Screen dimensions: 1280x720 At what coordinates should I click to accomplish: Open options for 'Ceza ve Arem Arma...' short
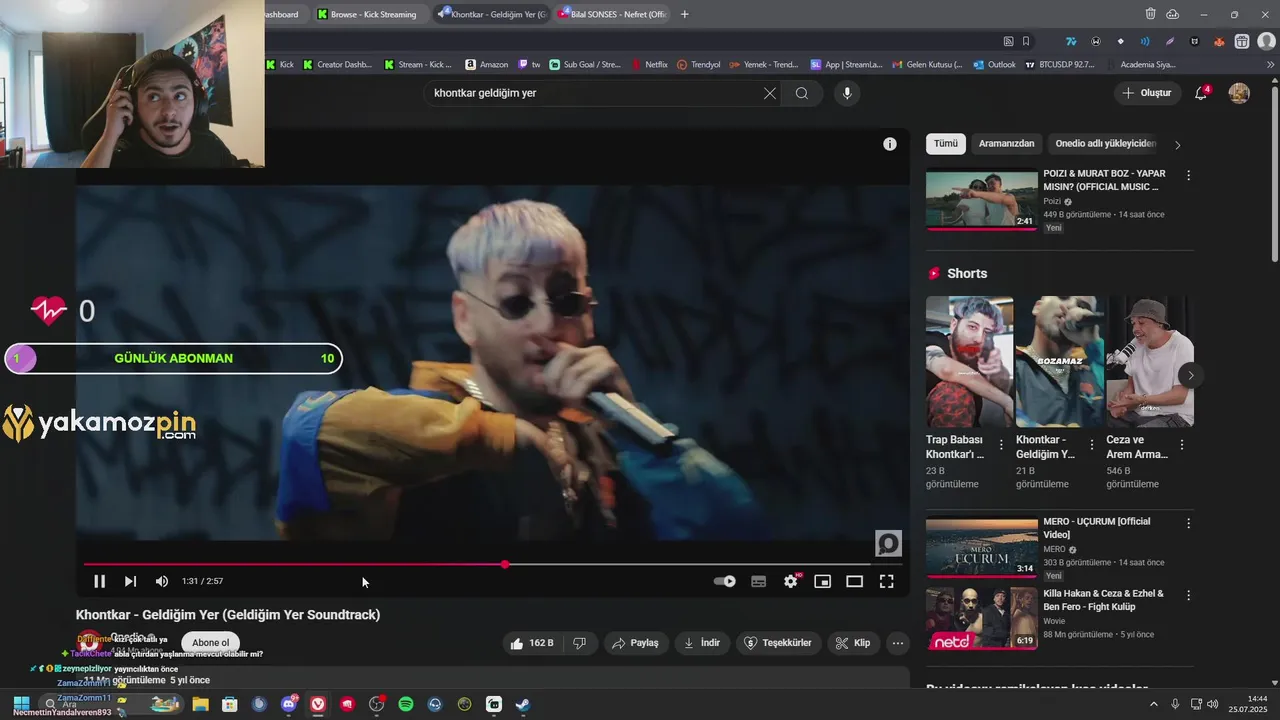point(1181,445)
